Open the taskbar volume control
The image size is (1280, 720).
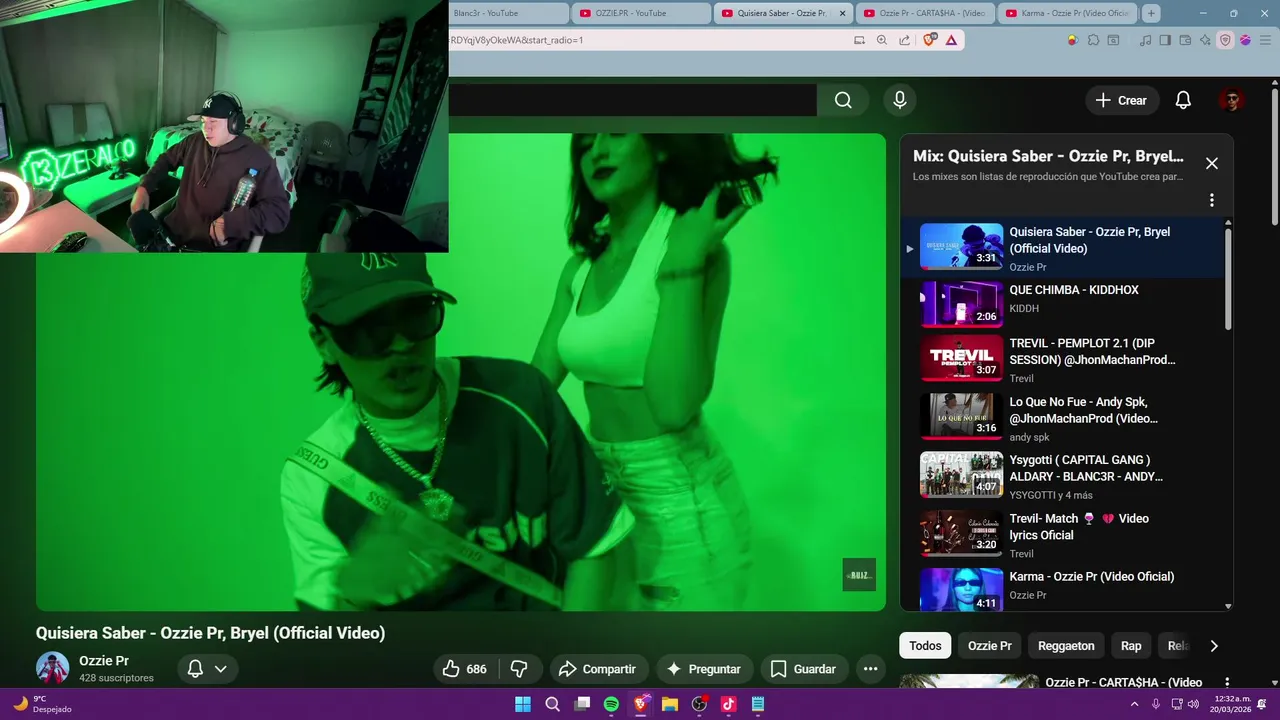point(1193,704)
